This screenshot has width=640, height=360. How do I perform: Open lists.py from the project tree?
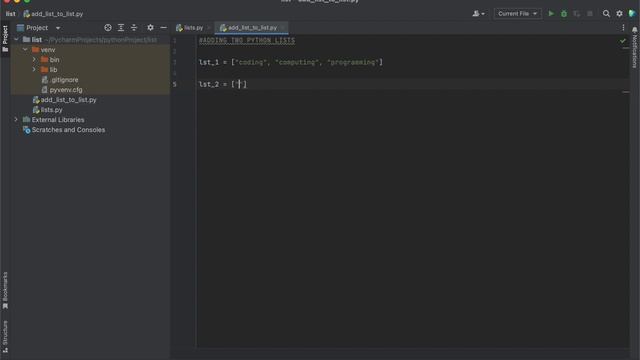51,110
